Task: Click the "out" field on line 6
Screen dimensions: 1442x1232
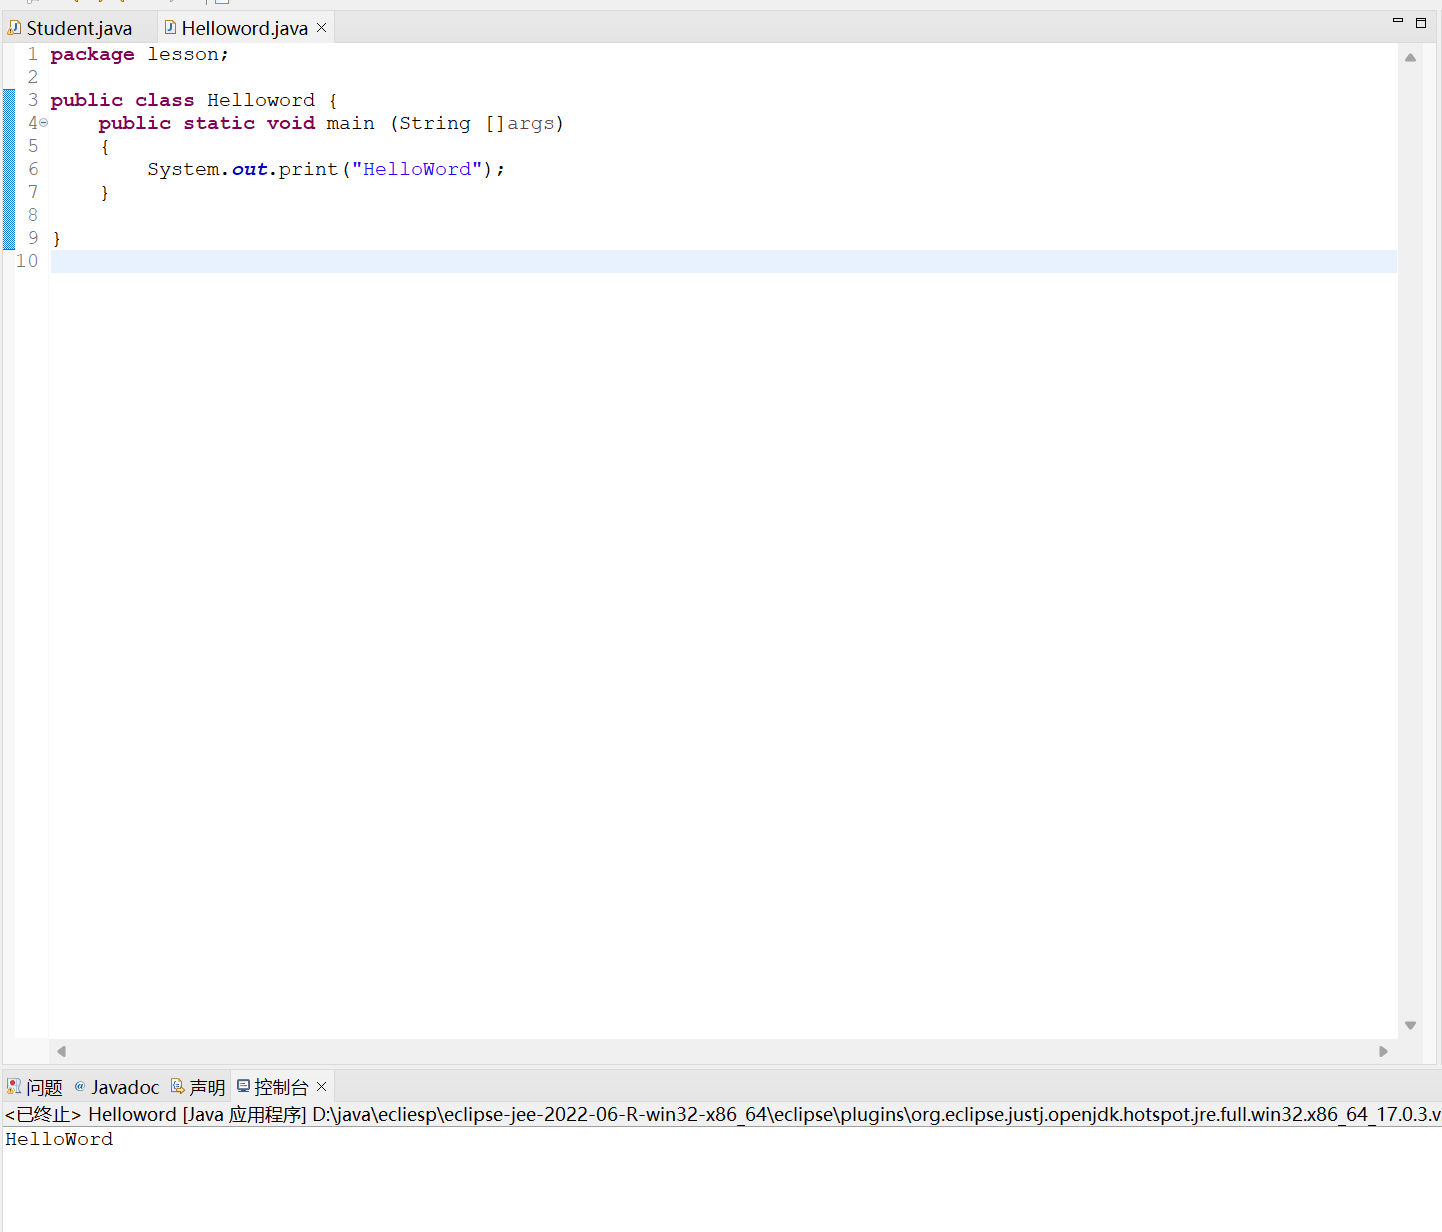Action: [x=250, y=169]
